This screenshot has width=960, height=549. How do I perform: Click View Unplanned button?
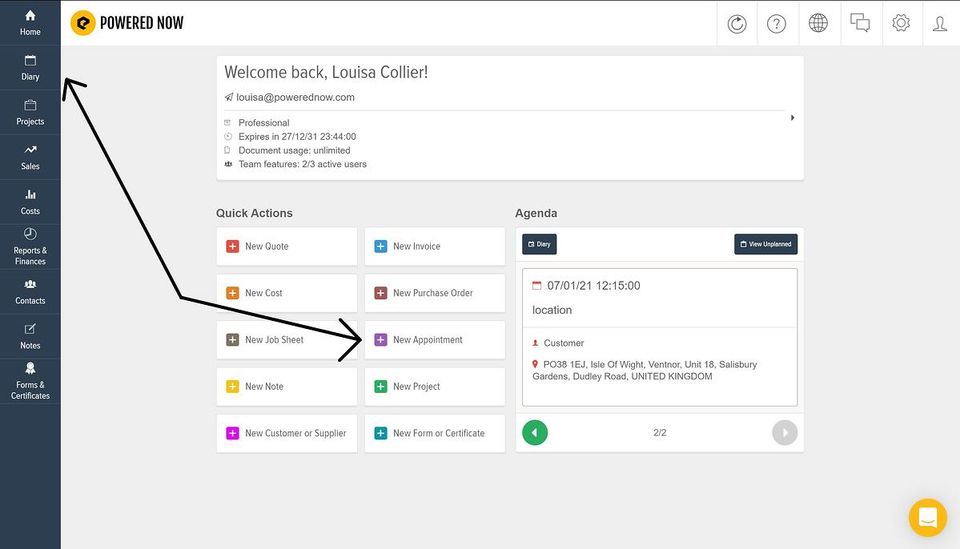click(765, 244)
